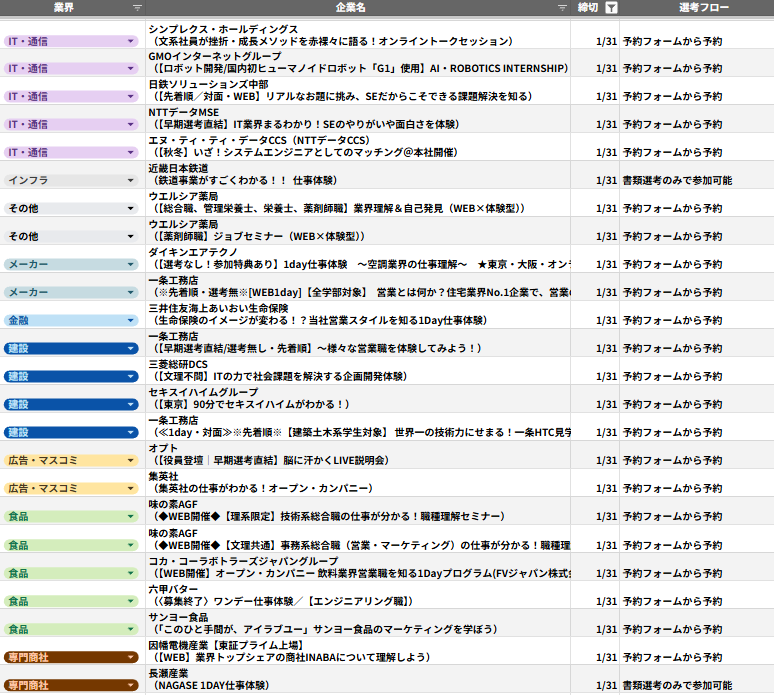Viewport: 774px width, 695px height.
Task: Open 建設 dropdown for 一条工務店 早期選考直結 row
Action: coord(130,348)
